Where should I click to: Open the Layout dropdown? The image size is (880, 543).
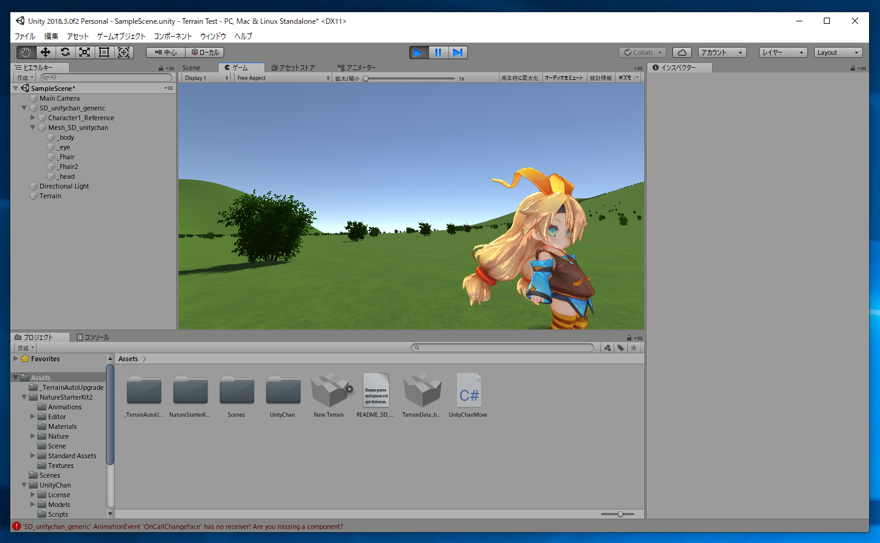tap(838, 52)
